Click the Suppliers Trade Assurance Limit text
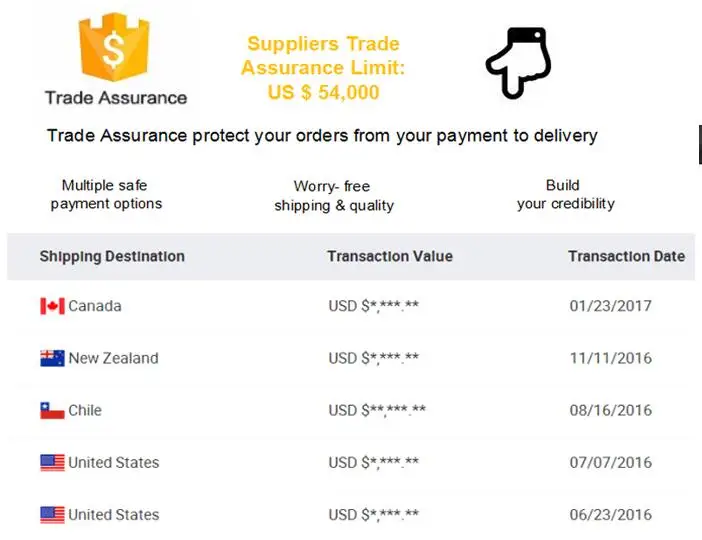 (x=323, y=68)
